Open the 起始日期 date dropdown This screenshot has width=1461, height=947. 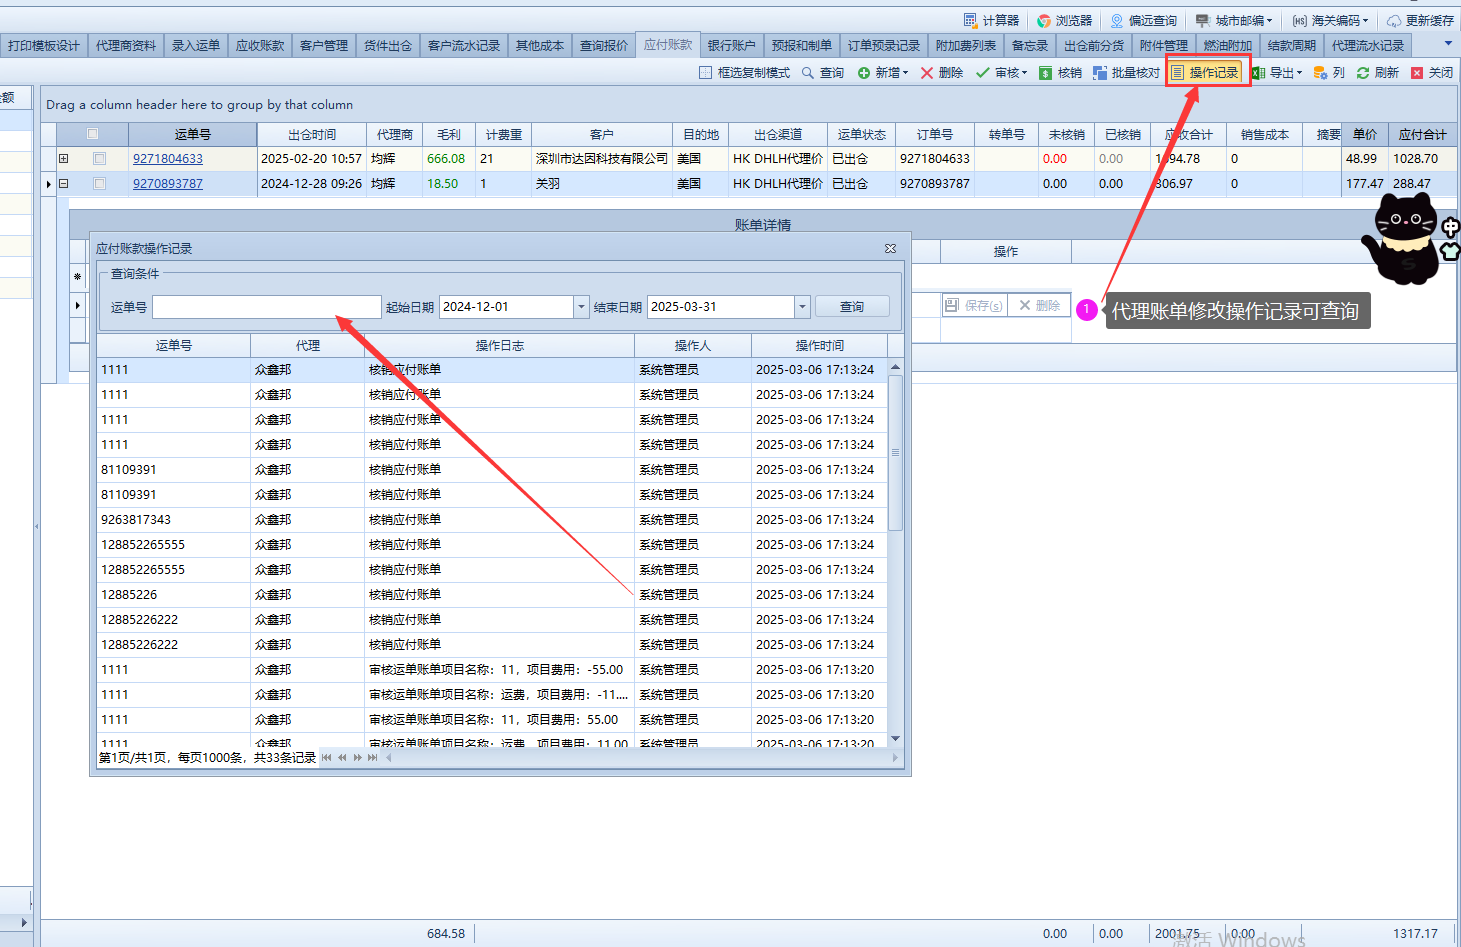click(581, 307)
